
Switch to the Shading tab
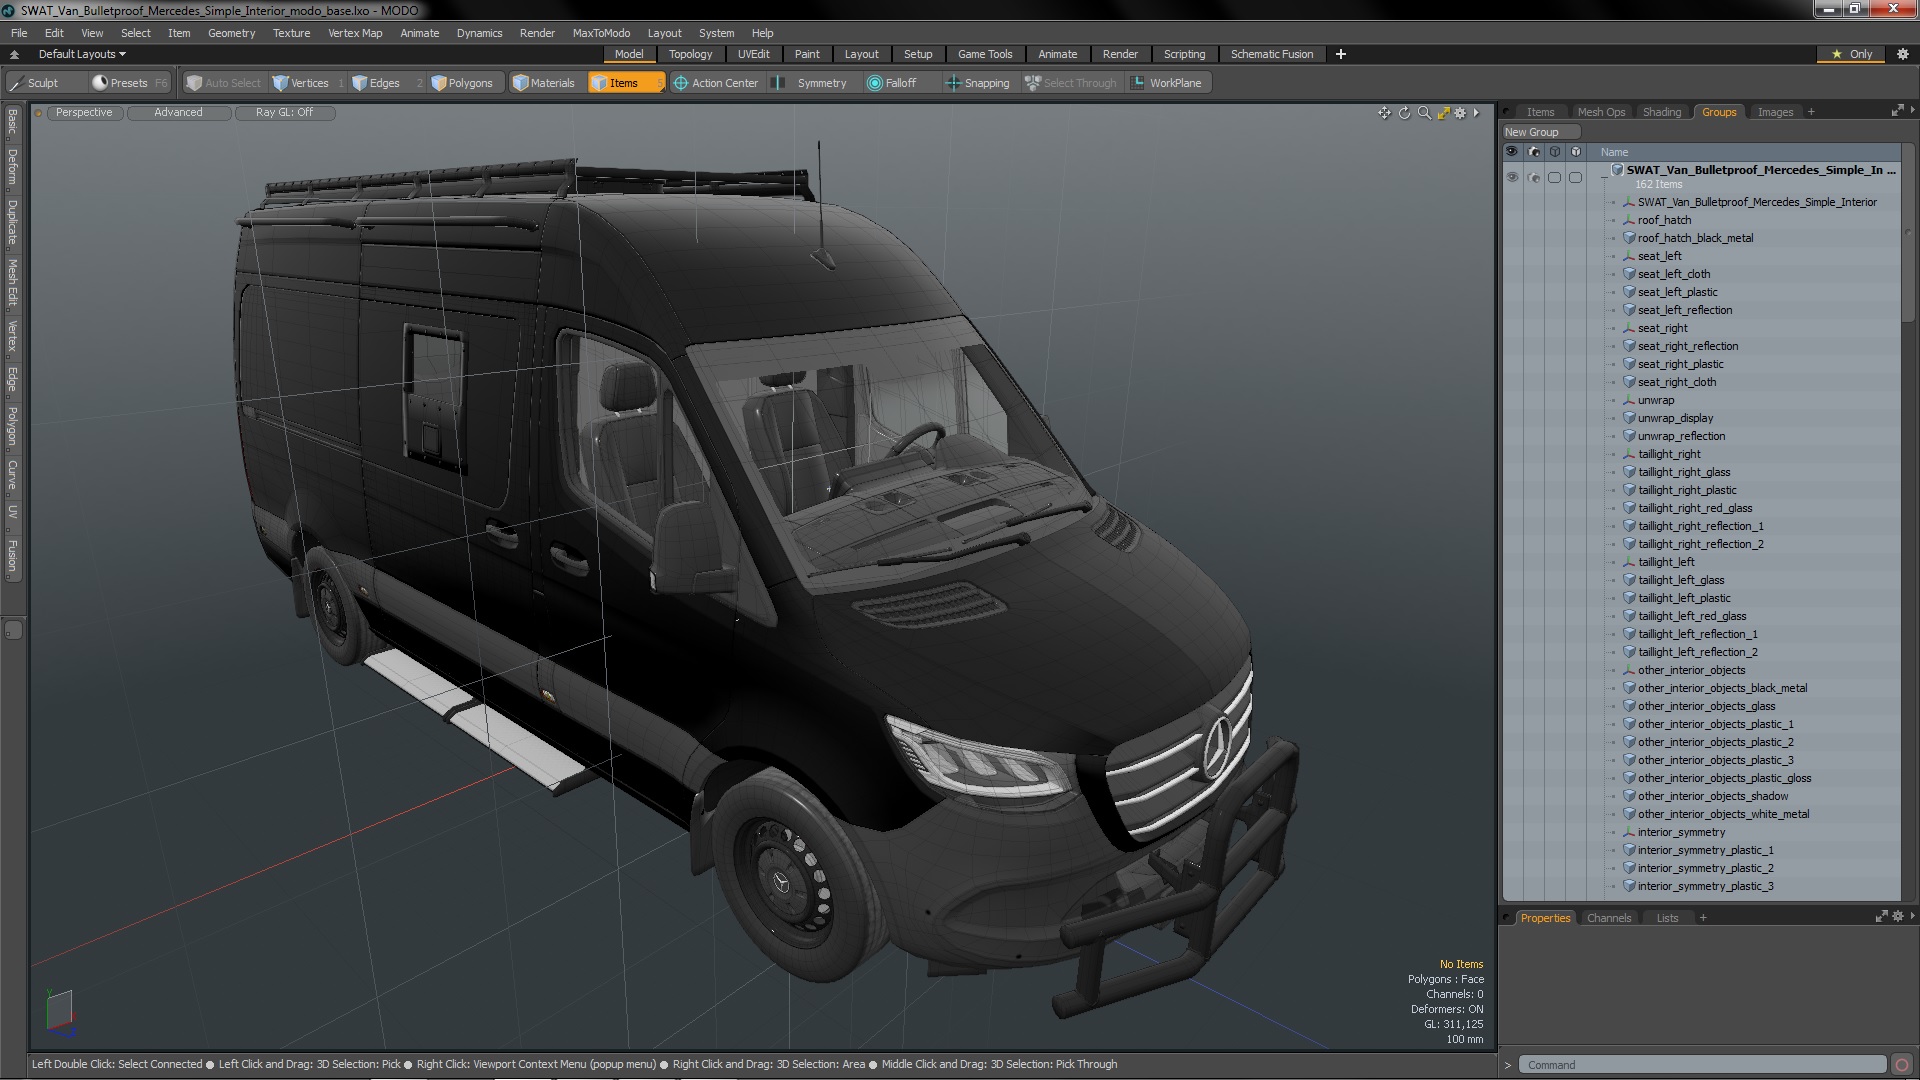point(1661,112)
